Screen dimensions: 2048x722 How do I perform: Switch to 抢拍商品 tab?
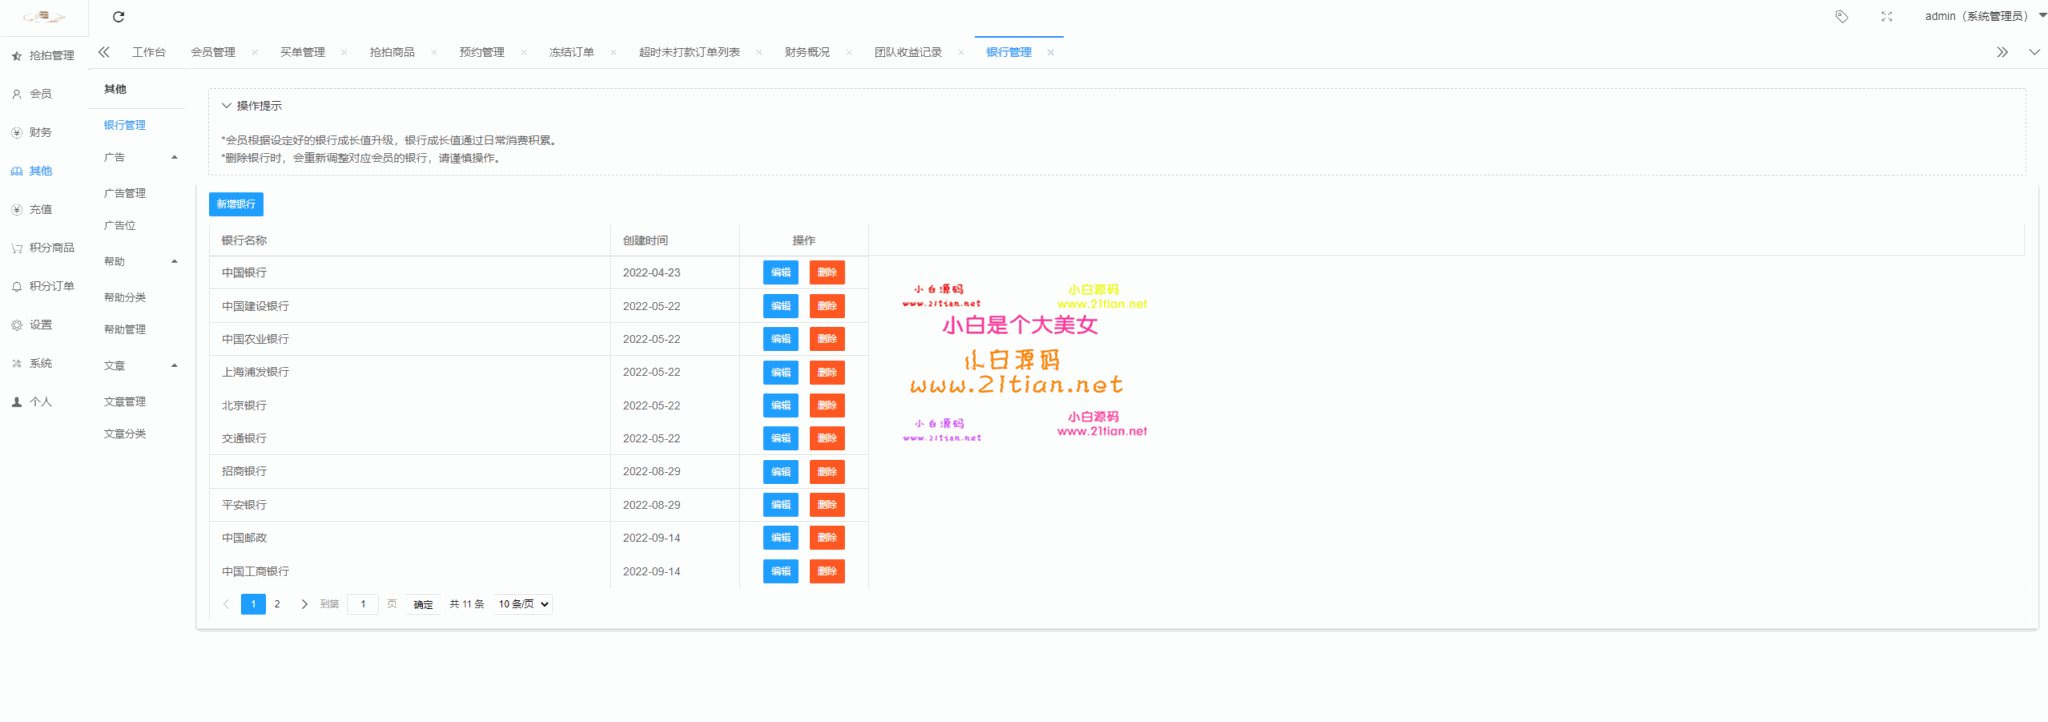tap(392, 52)
